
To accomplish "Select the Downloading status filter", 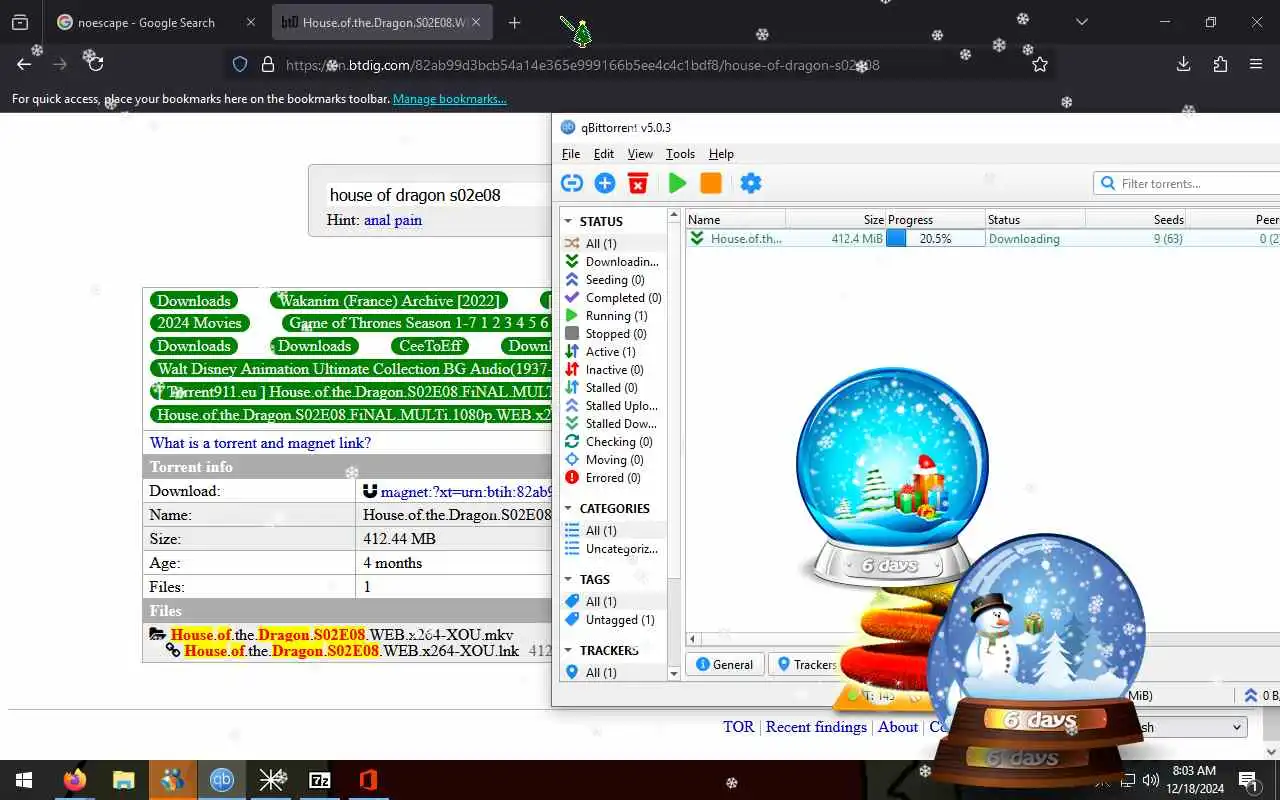I will [612, 262].
